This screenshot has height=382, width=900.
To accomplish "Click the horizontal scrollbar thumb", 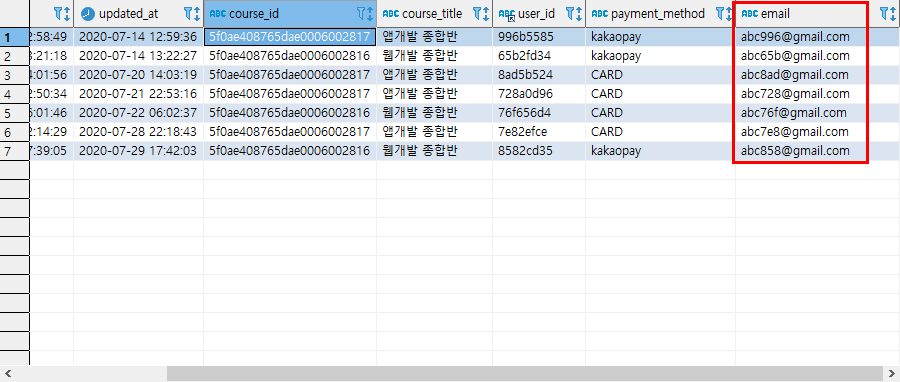I will pyautogui.click(x=524, y=373).
